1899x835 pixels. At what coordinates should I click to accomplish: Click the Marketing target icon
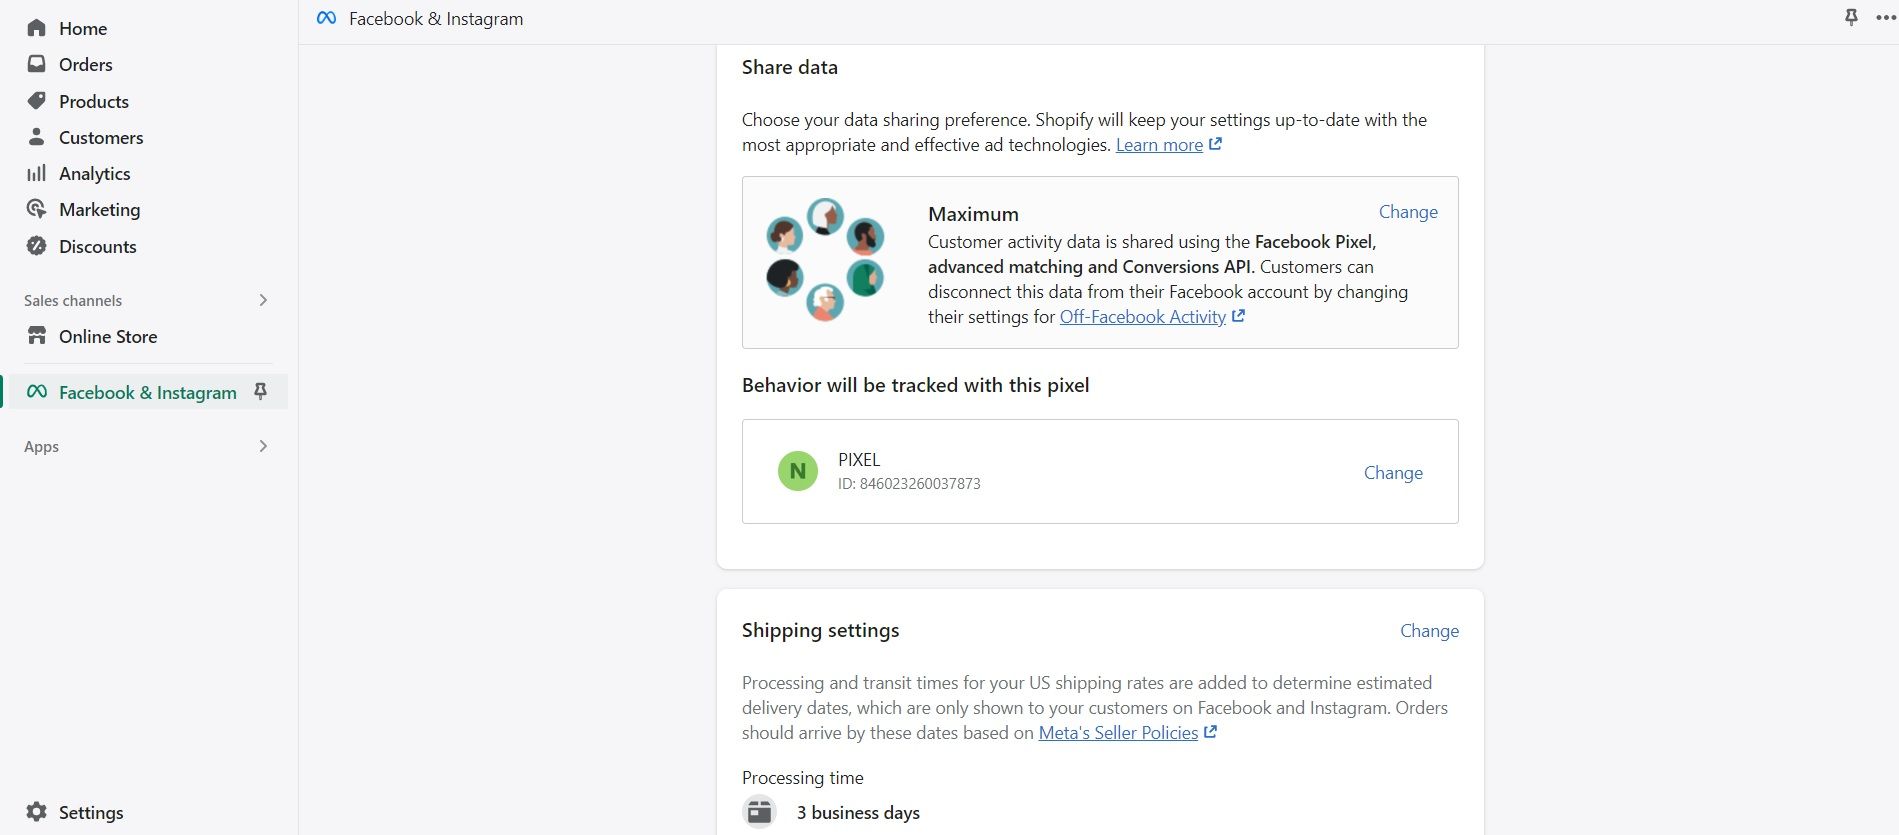[37, 209]
